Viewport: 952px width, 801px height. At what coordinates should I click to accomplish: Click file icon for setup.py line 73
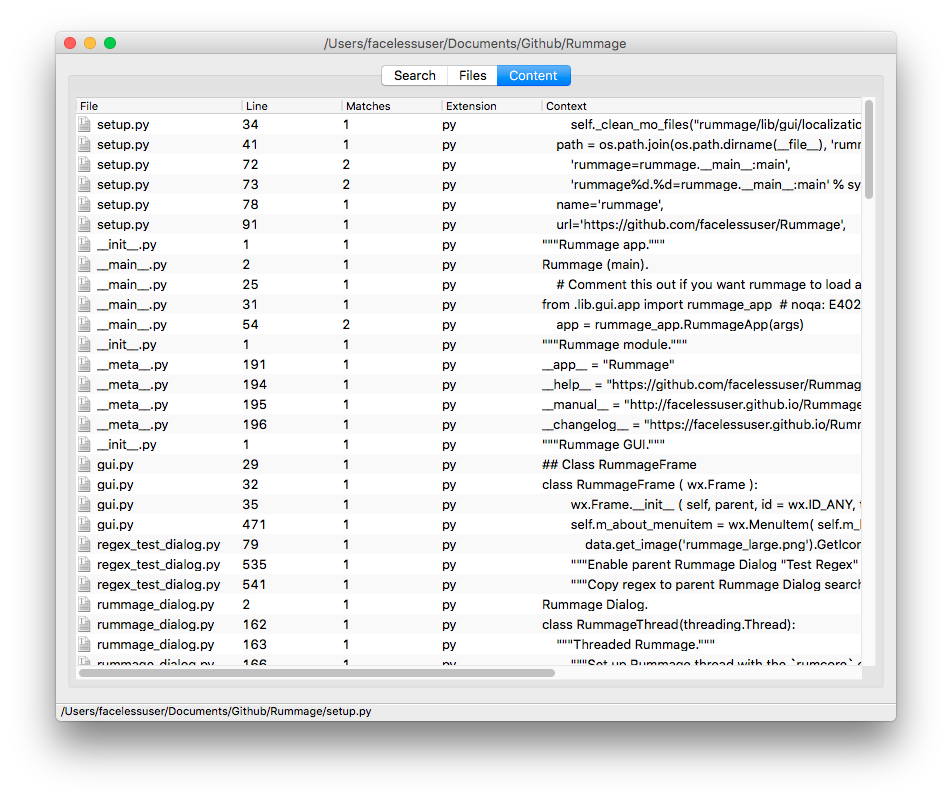(84, 185)
